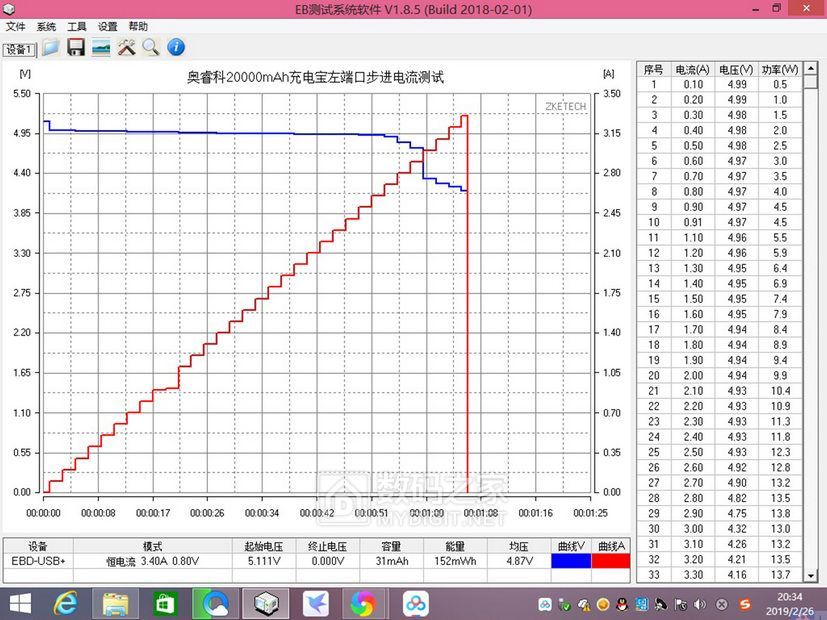The height and width of the screenshot is (620, 827).
Task: Select row 33 in the data table
Action: 719,575
